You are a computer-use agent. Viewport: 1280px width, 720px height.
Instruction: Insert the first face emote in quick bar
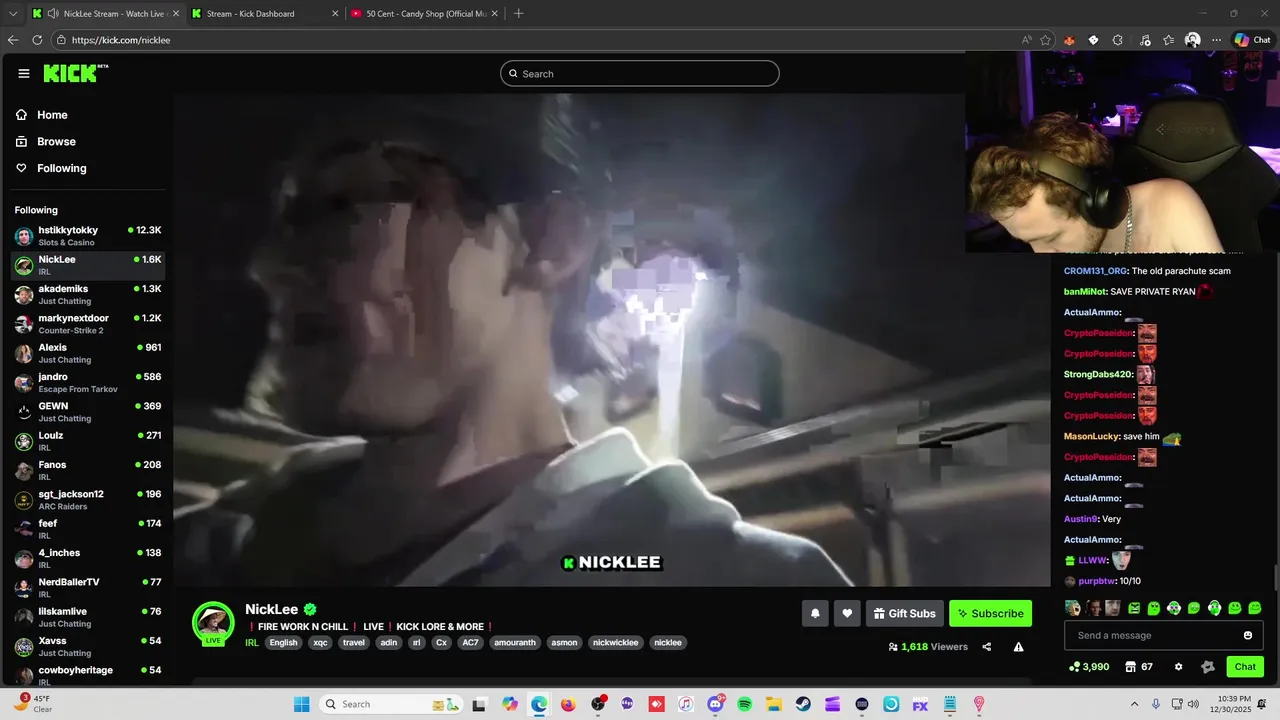[x=1073, y=608]
